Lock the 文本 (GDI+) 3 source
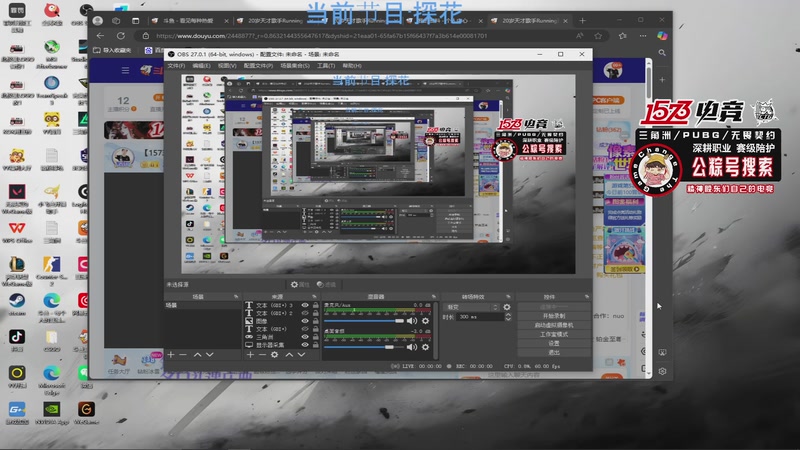 [x=316, y=305]
